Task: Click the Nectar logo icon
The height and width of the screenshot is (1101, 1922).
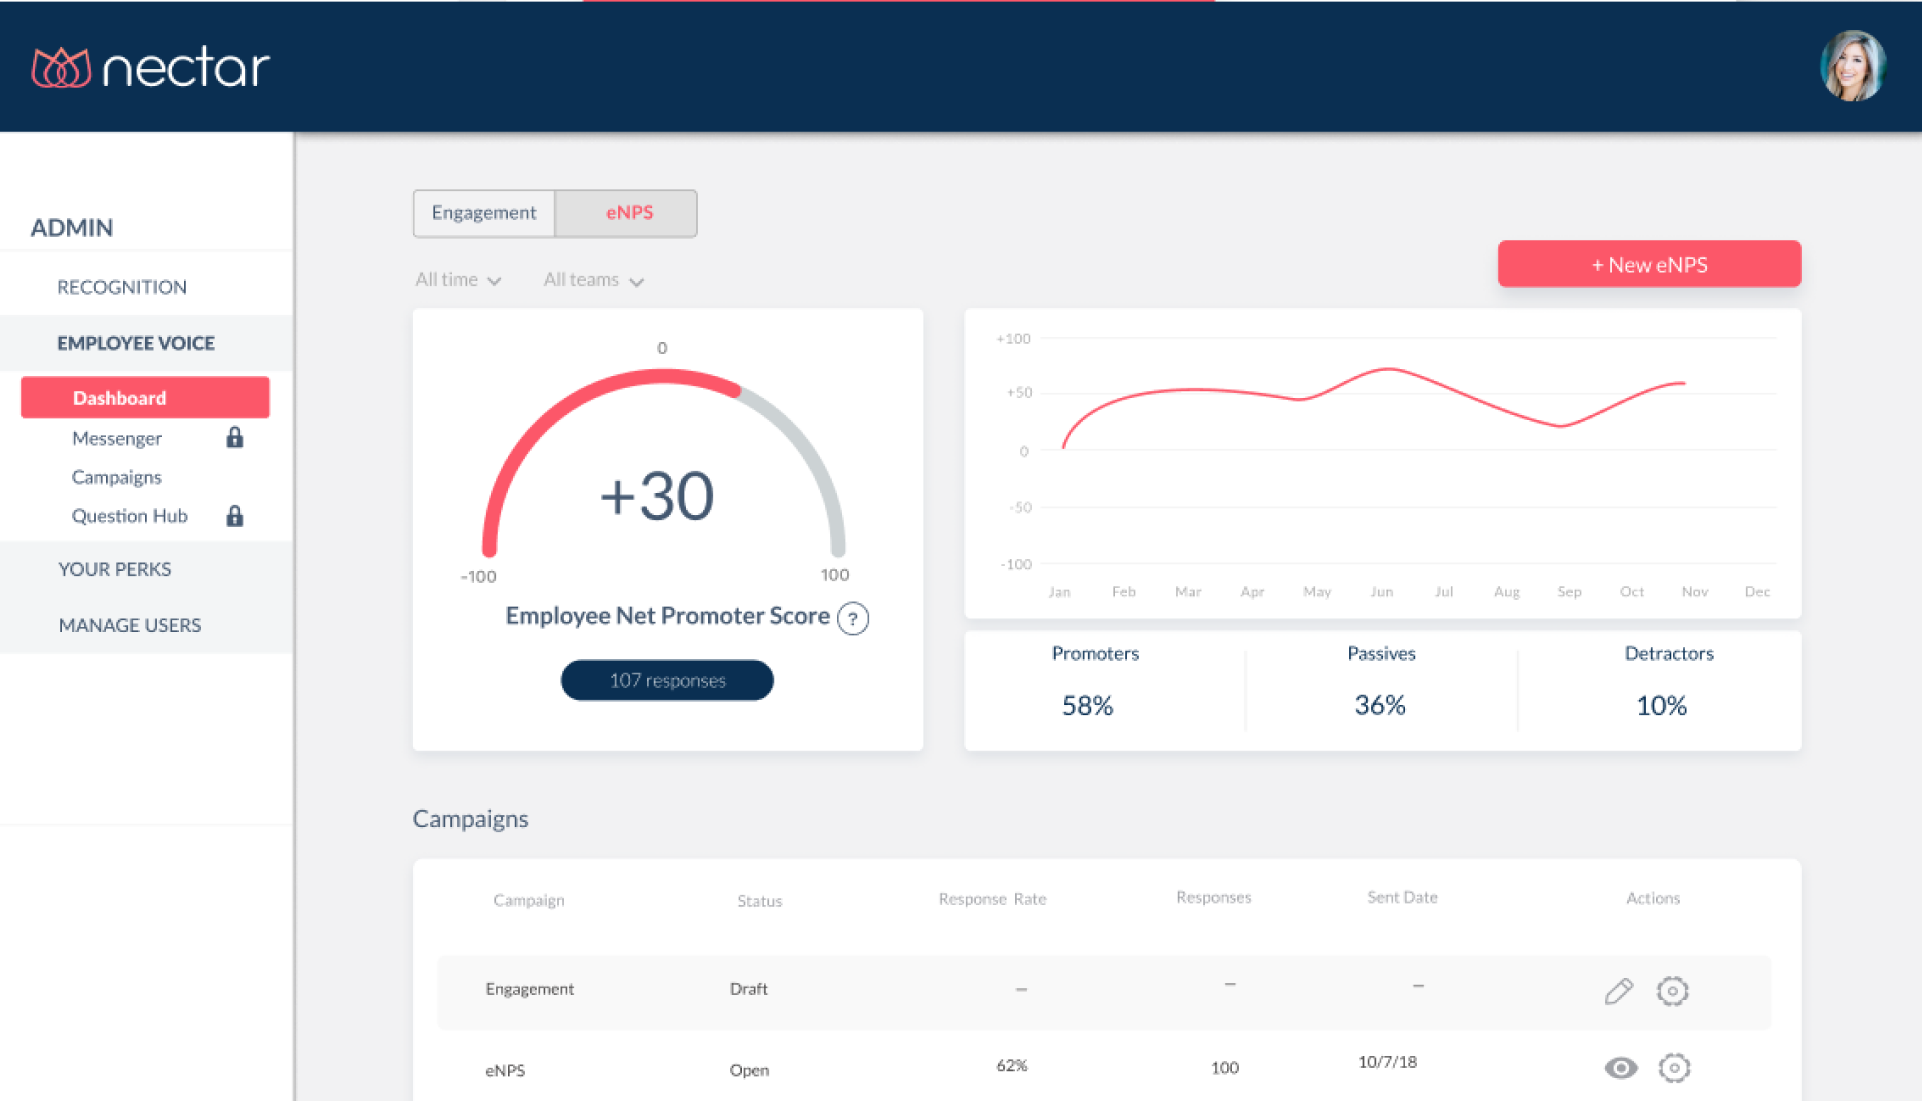Action: point(61,68)
